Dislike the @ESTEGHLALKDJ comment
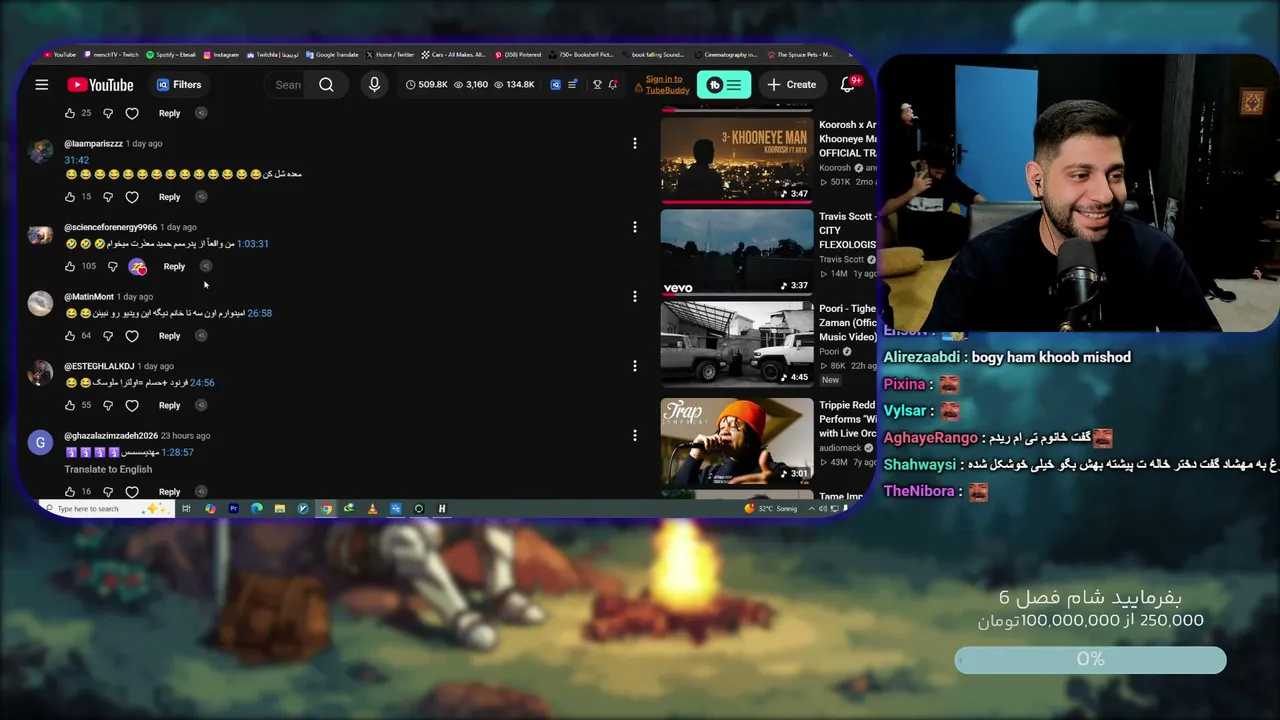1280x720 pixels. click(108, 406)
